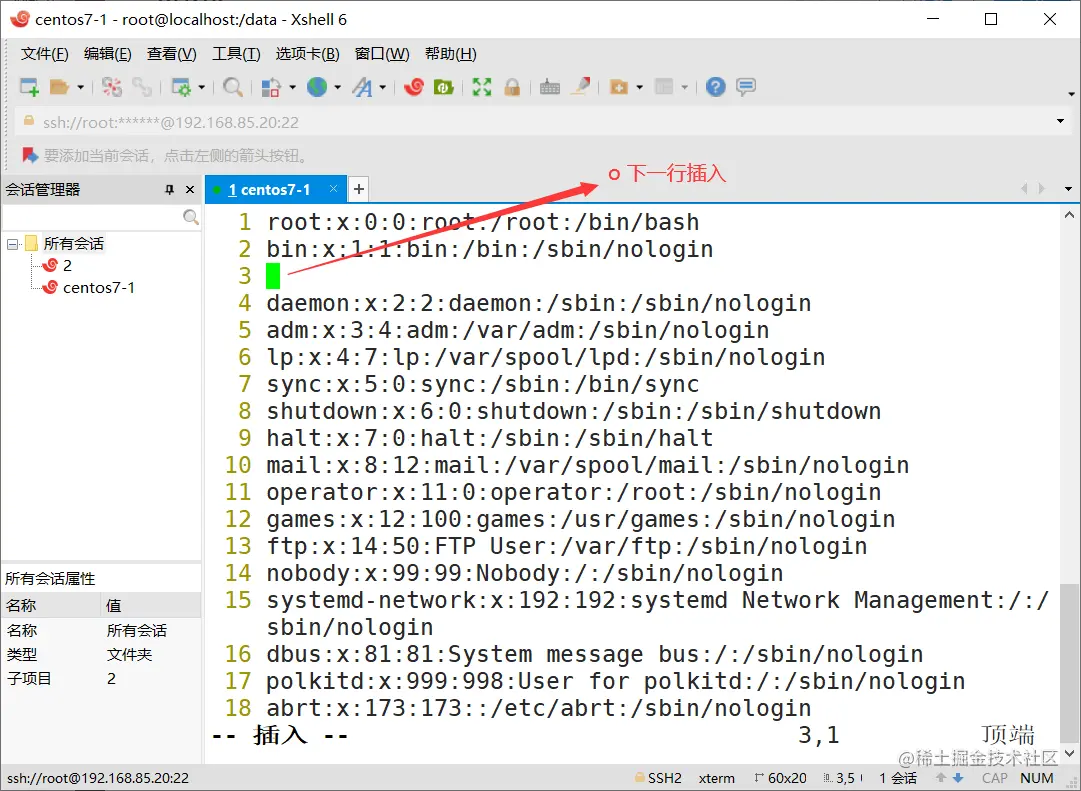Click the grayed layout panel icon
1081x791 pixels.
[664, 87]
